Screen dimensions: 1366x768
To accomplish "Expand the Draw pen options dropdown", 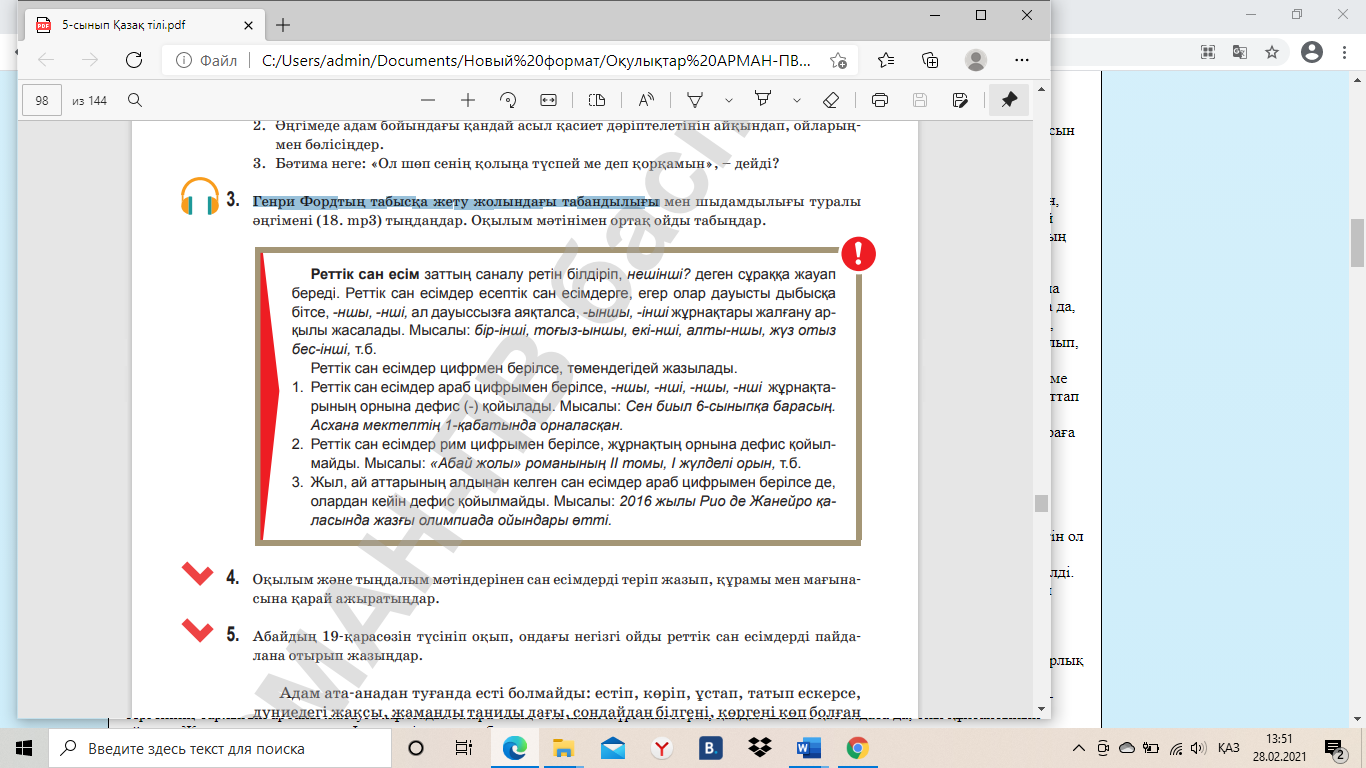I will tap(729, 100).
